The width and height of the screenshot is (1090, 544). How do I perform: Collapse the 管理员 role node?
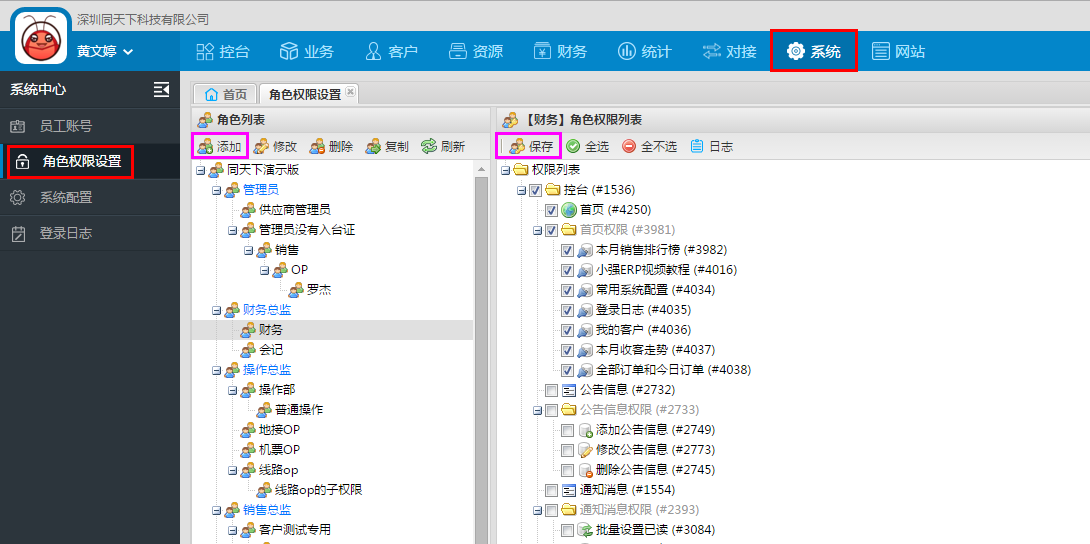click(216, 190)
